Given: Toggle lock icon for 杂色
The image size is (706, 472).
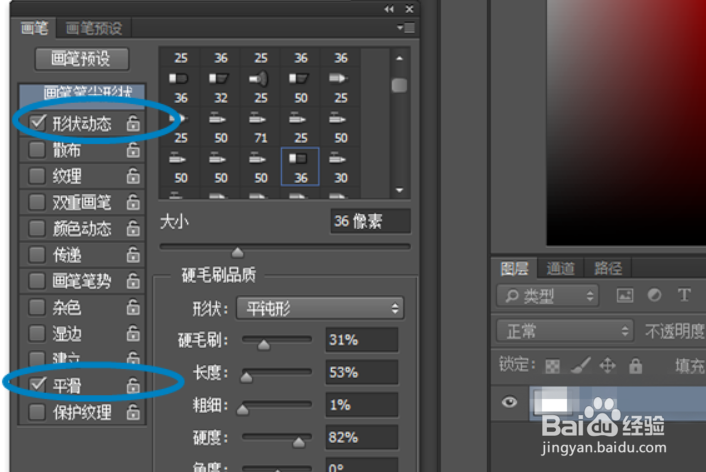Looking at the screenshot, I should coord(133,307).
